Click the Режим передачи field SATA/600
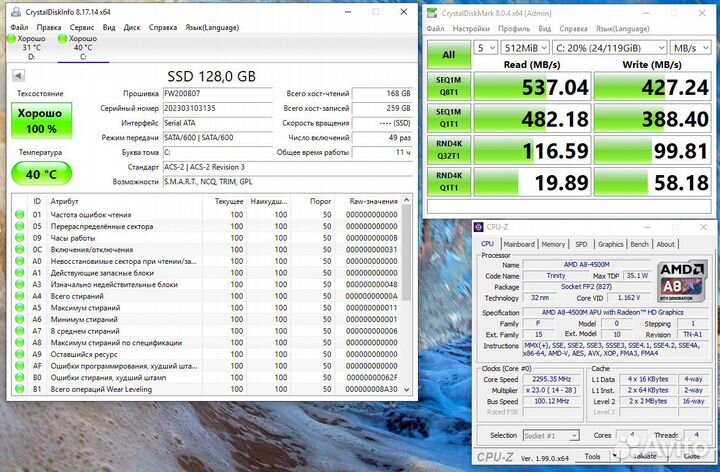720x472 pixels. tap(218, 138)
